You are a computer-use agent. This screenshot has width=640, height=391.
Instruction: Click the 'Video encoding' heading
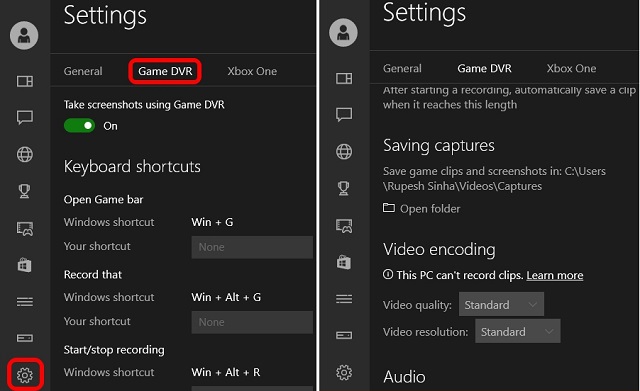439,249
